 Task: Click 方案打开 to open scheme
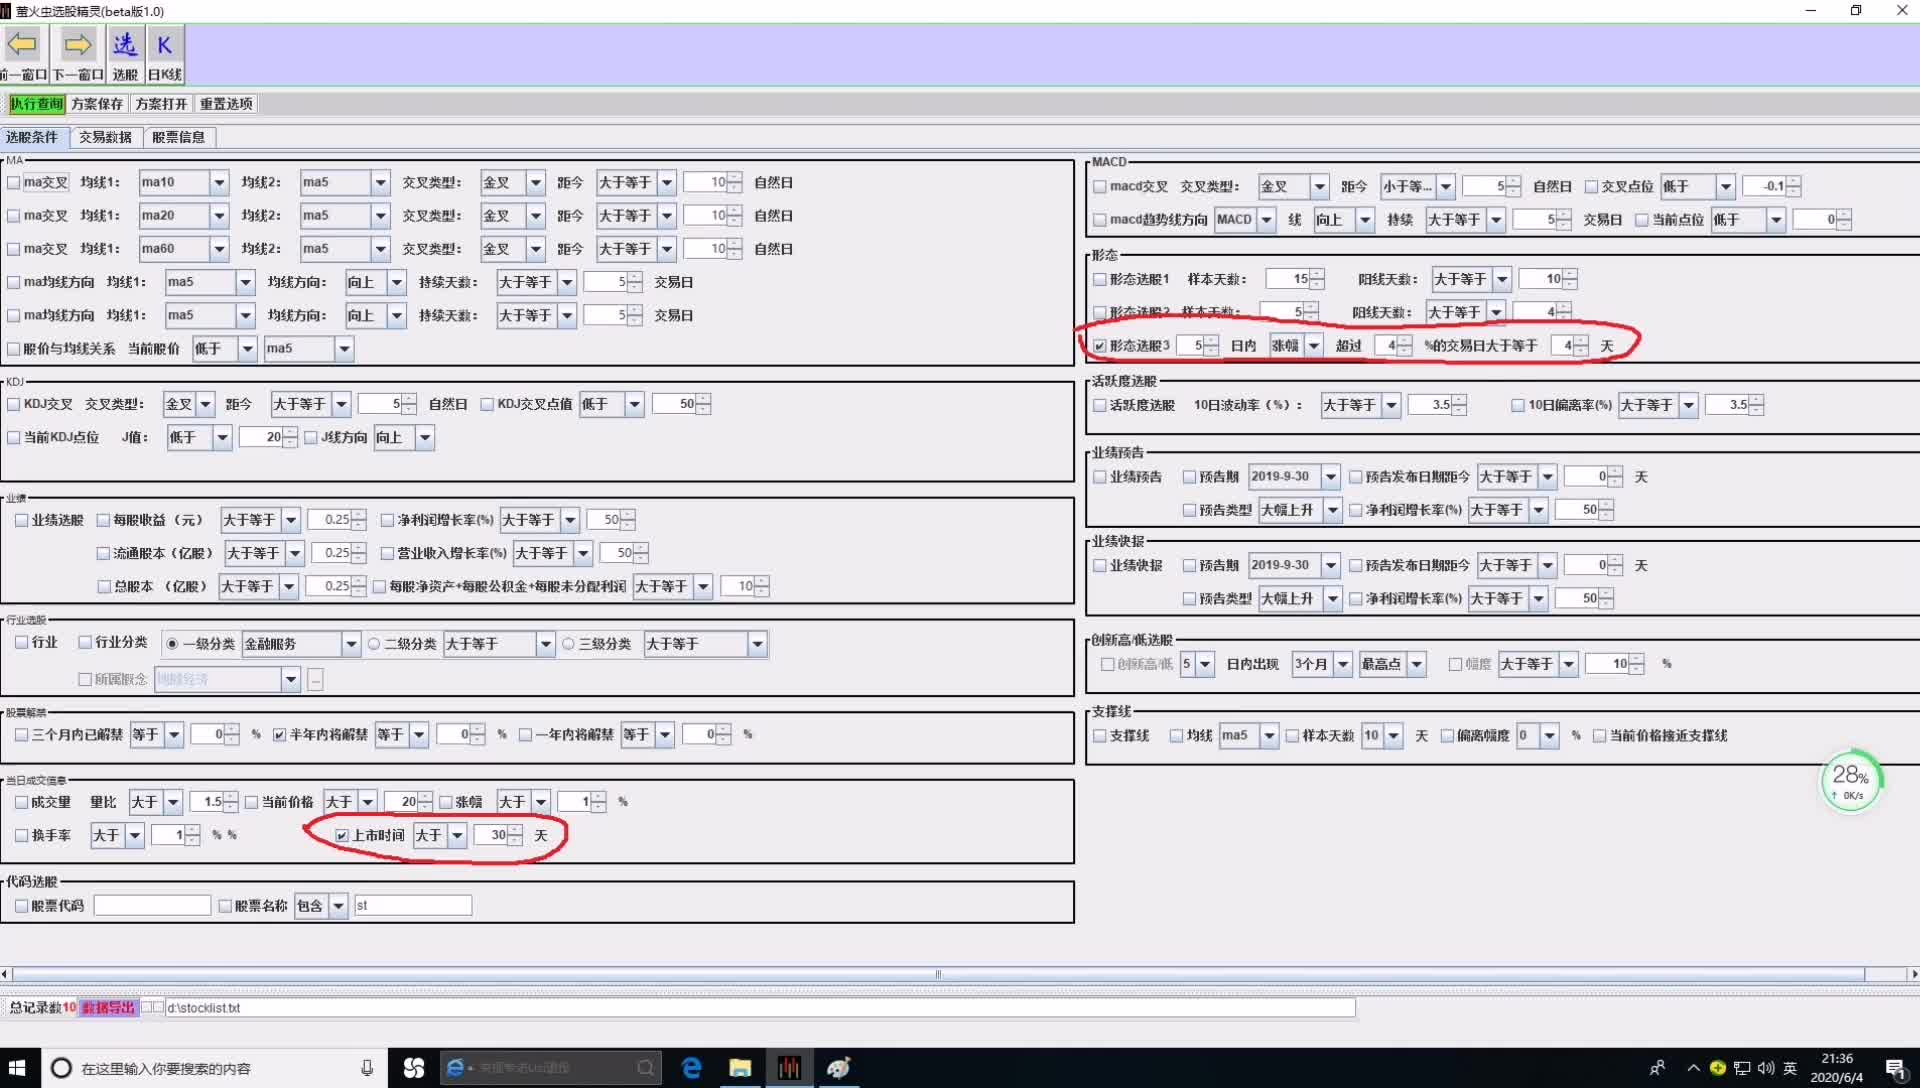tap(161, 104)
